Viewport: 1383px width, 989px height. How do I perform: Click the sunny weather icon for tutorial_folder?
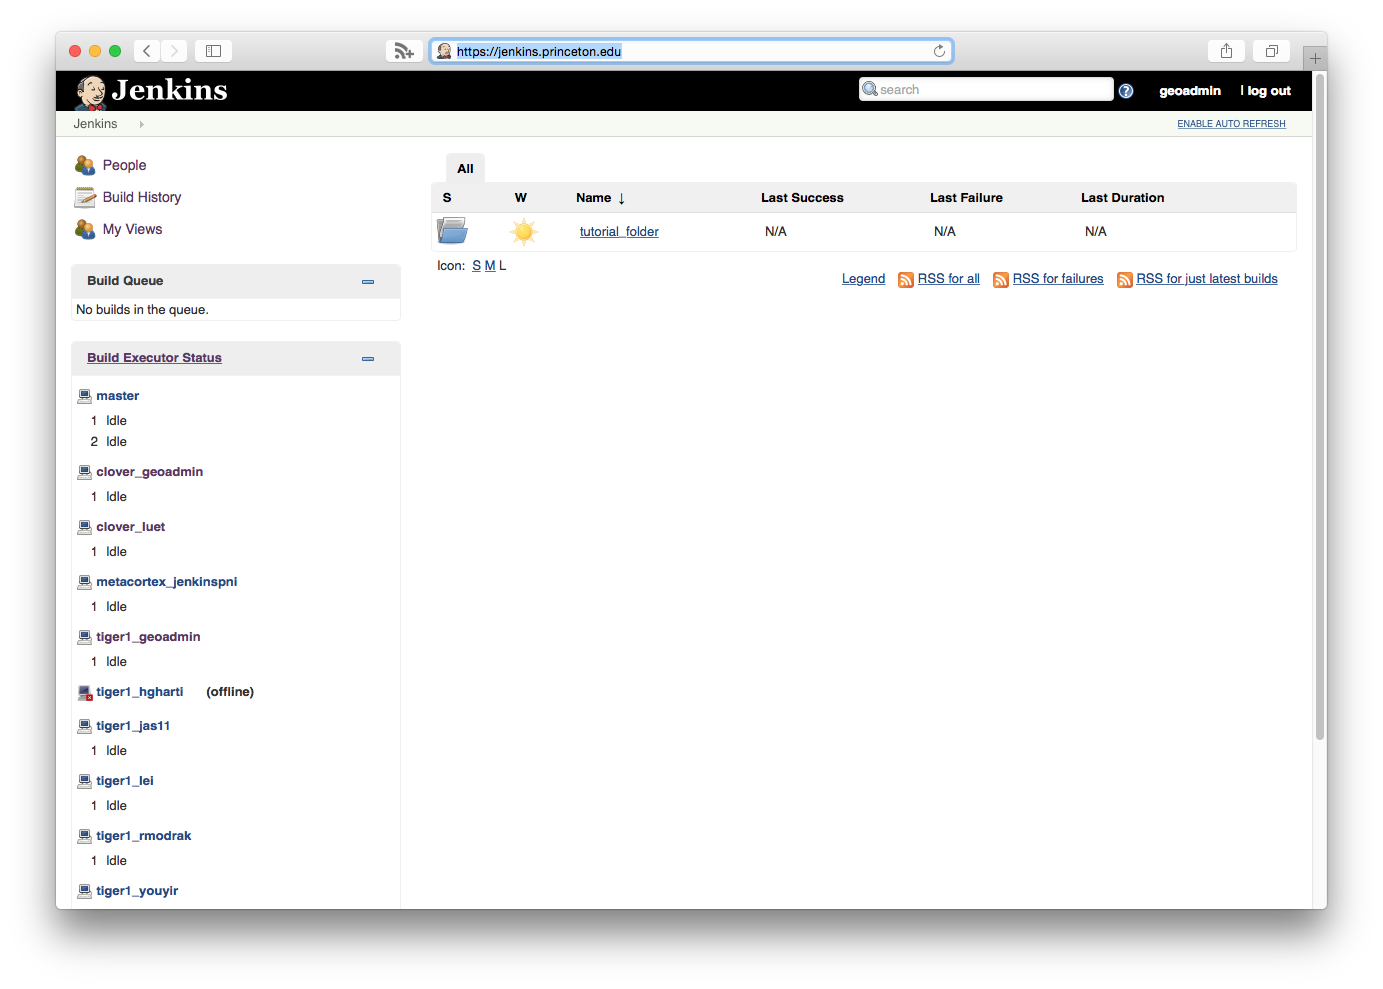(x=523, y=232)
